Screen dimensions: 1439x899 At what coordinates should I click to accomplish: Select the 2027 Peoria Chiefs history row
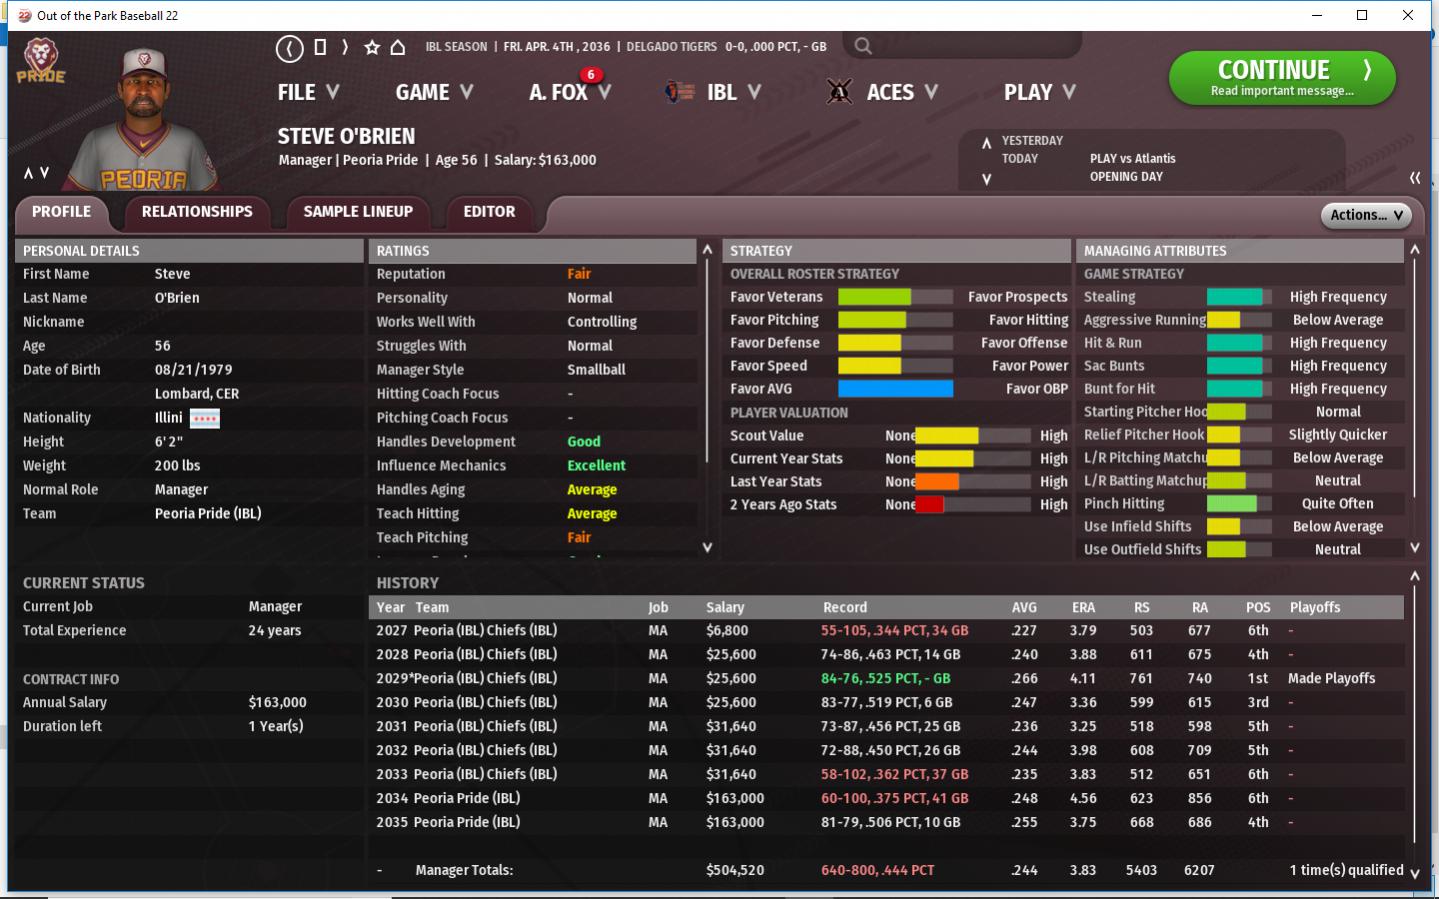(886, 630)
